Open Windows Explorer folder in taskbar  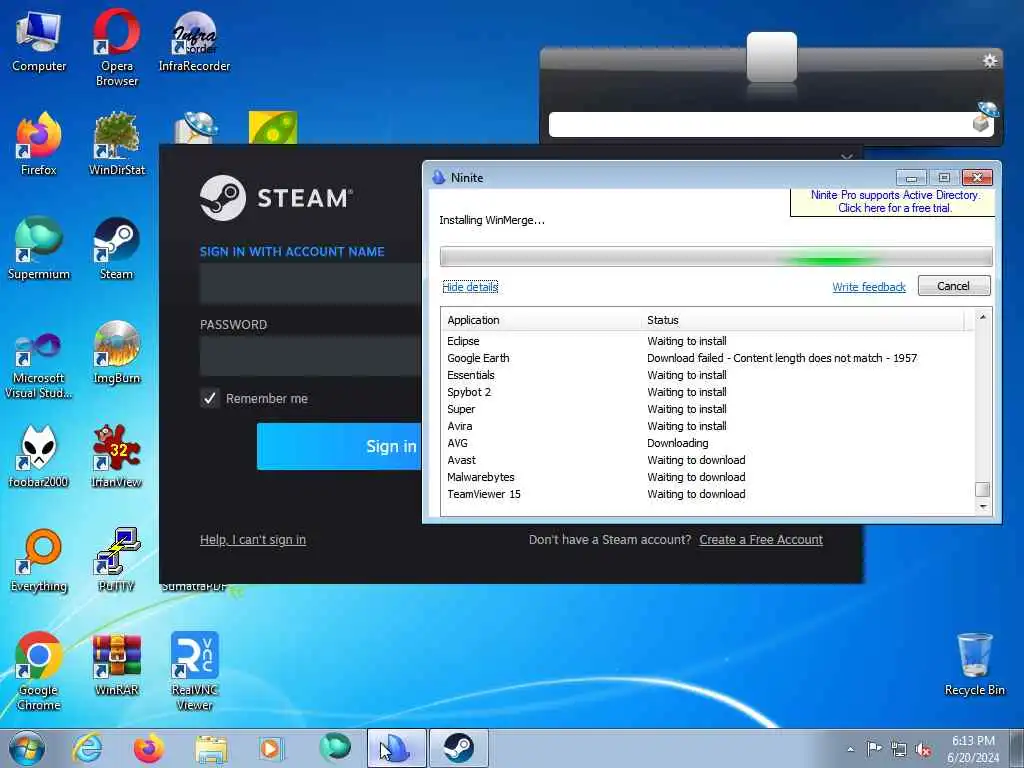(x=211, y=748)
